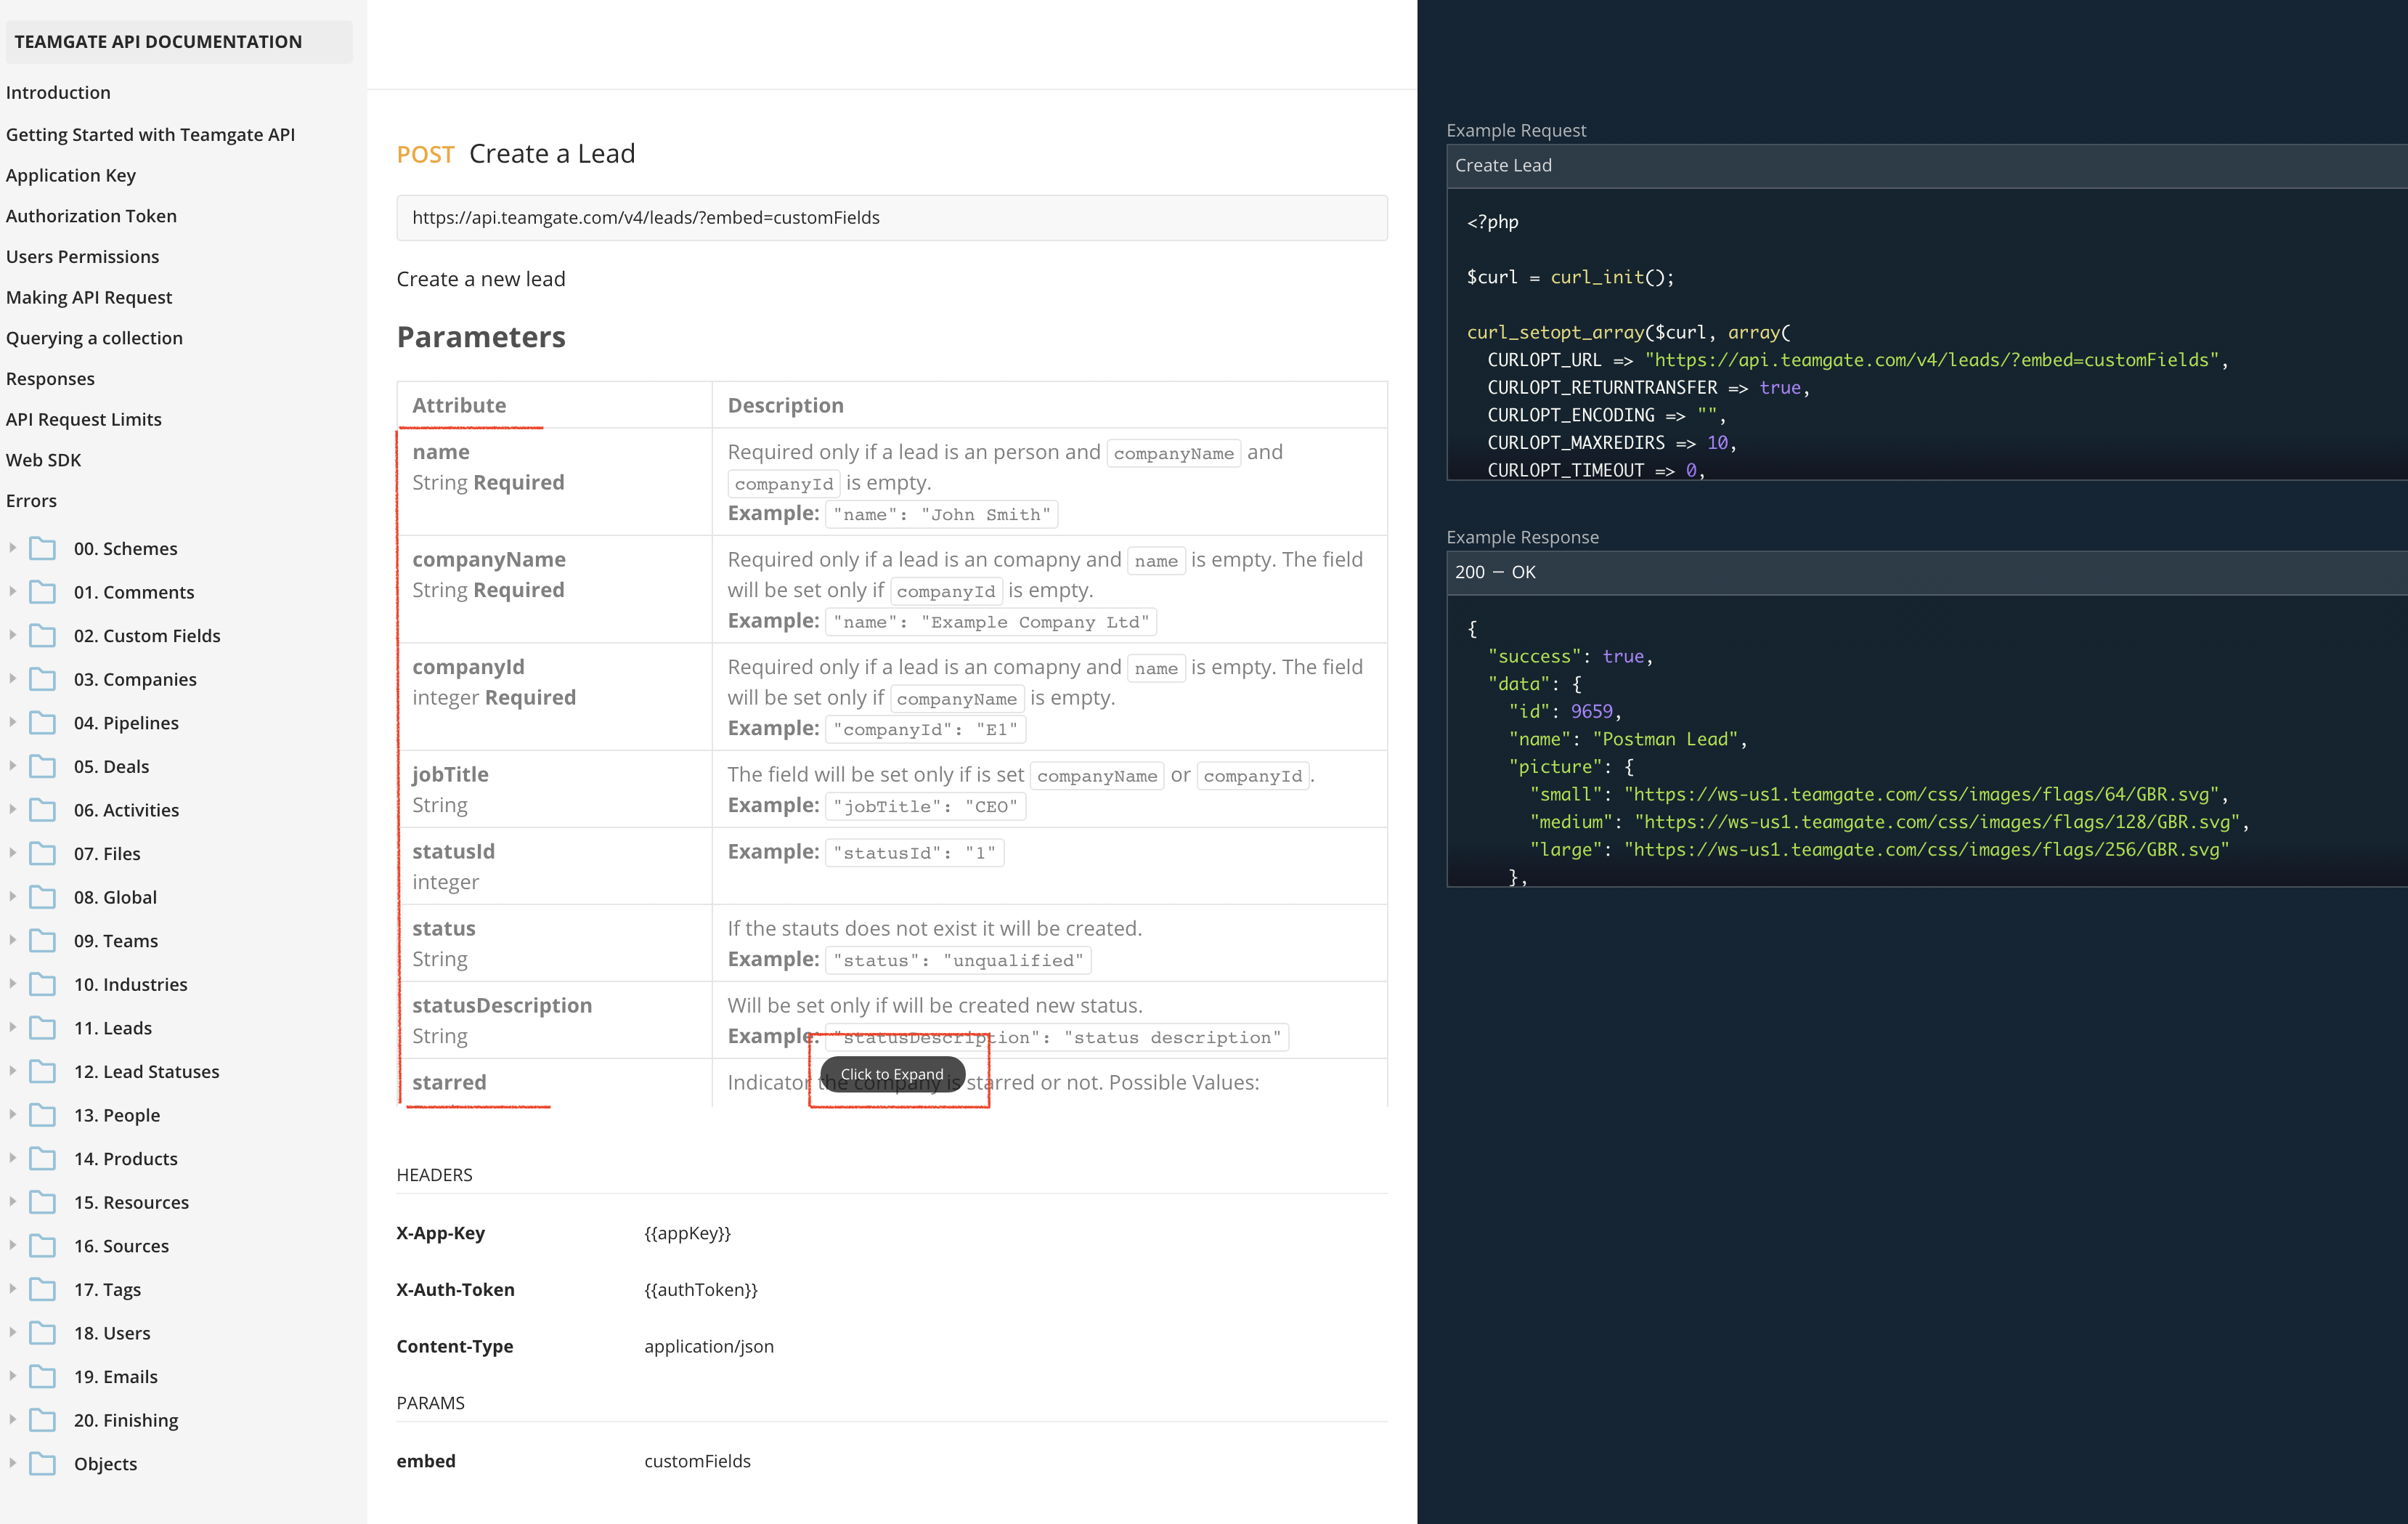Open the 07. Files folder icon

[42, 853]
